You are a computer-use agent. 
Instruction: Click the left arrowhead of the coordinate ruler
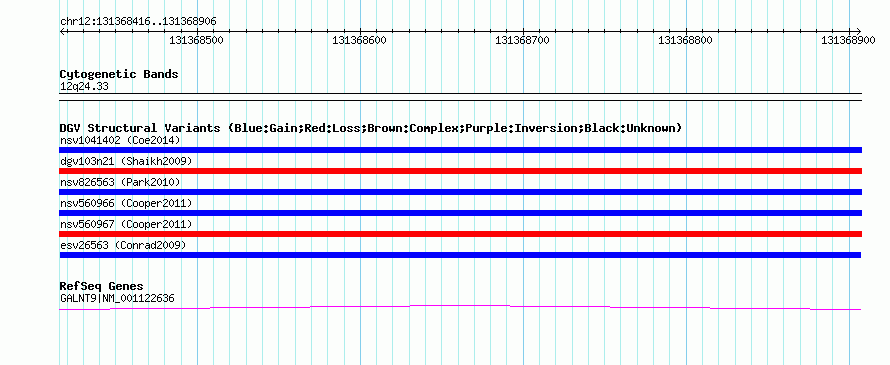pos(62,31)
